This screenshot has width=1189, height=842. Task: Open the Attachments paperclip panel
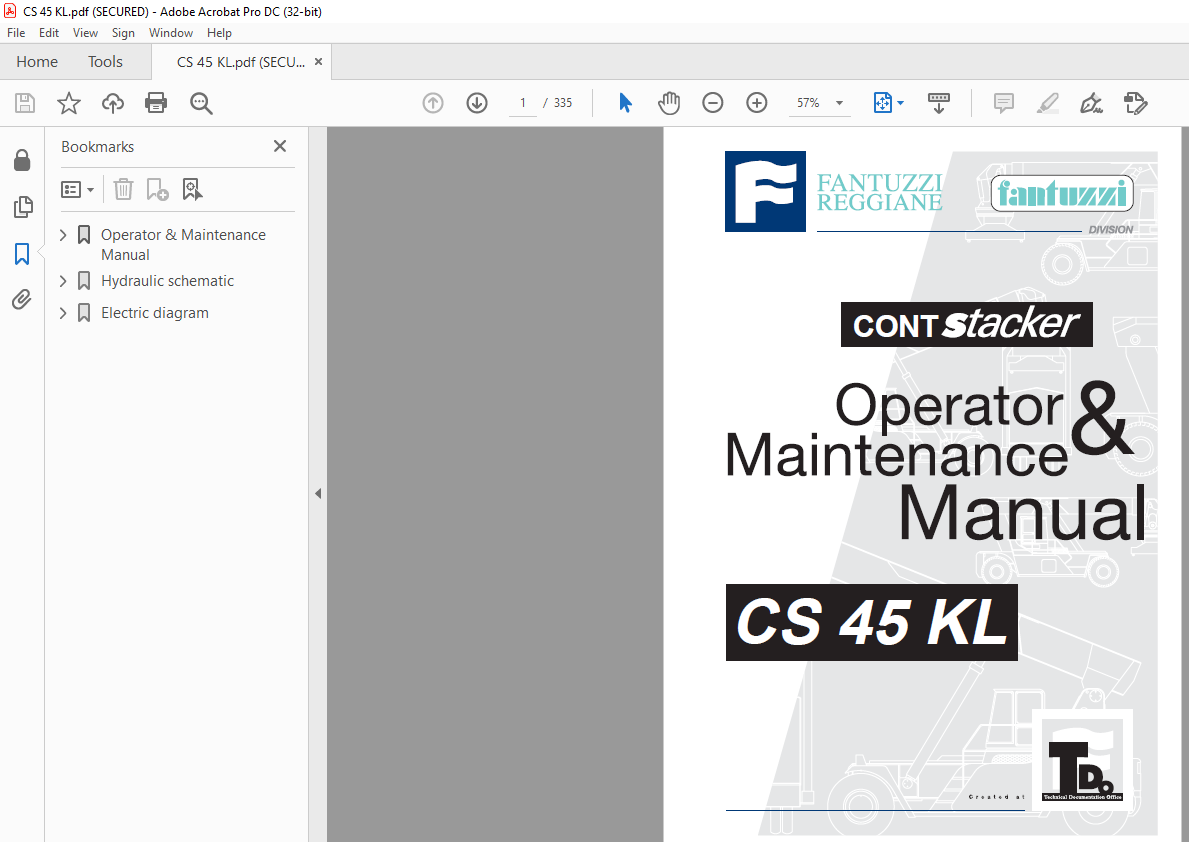coord(22,300)
